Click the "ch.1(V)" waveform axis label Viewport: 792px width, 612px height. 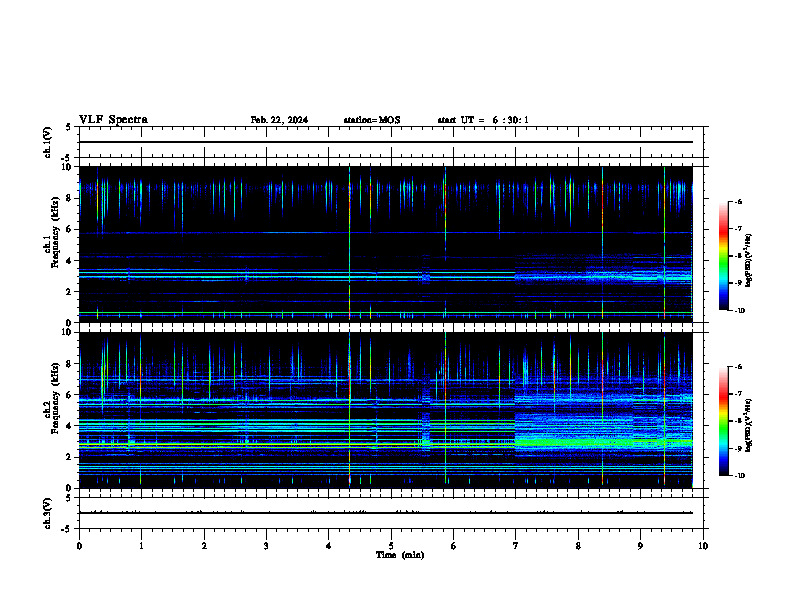47,142
